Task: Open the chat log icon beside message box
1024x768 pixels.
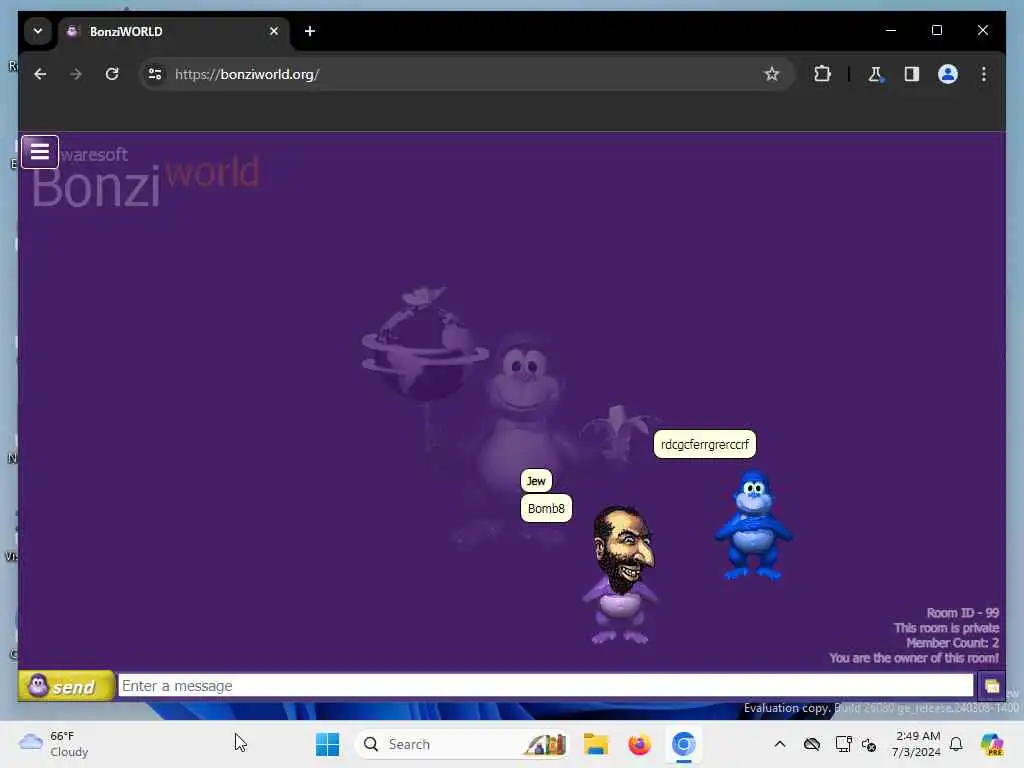Action: (x=991, y=686)
